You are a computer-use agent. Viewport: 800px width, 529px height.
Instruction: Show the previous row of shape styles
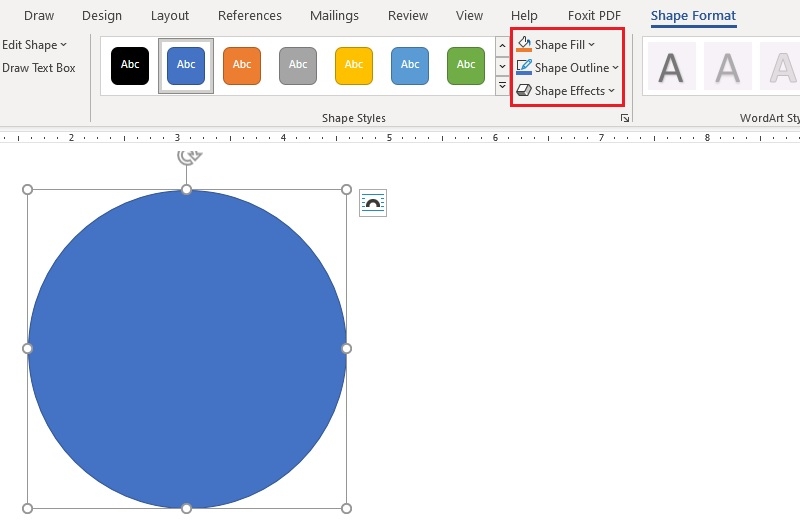502,46
